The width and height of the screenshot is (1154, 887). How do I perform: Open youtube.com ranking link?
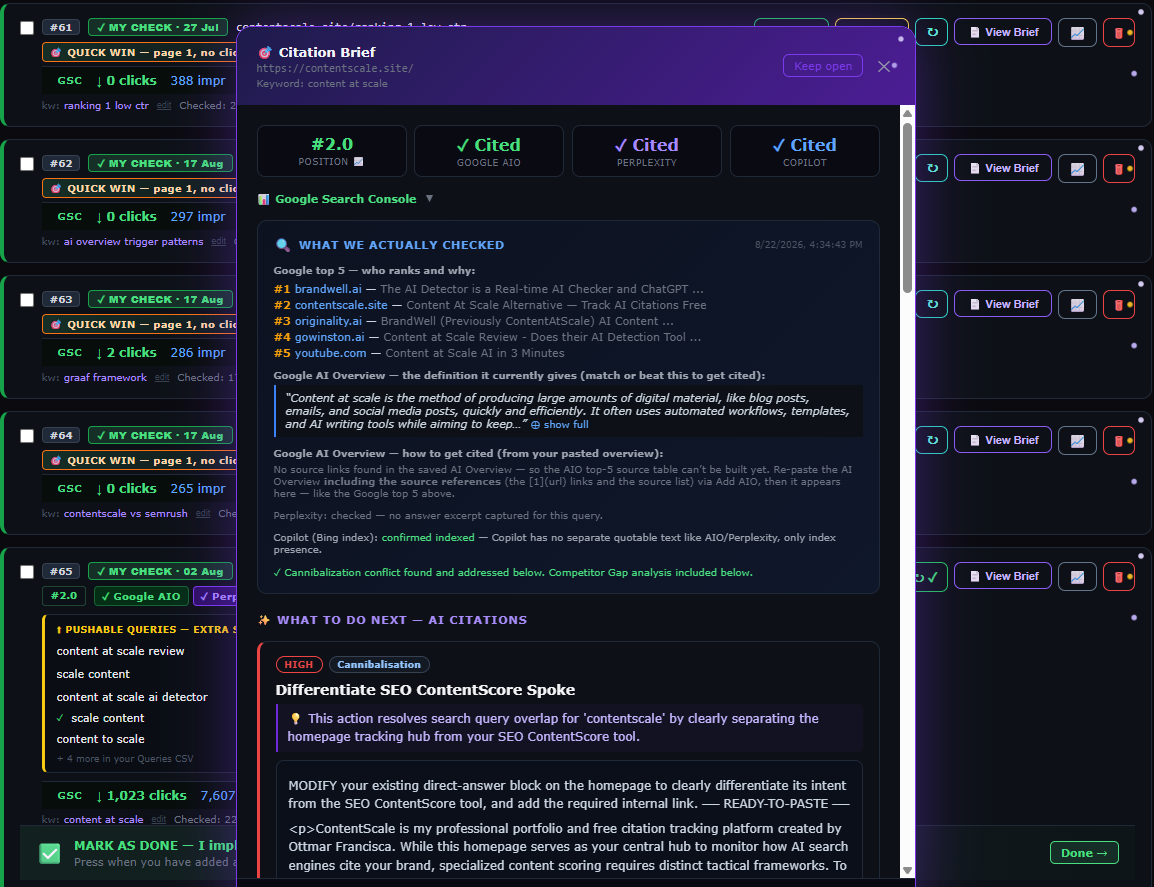(330, 353)
